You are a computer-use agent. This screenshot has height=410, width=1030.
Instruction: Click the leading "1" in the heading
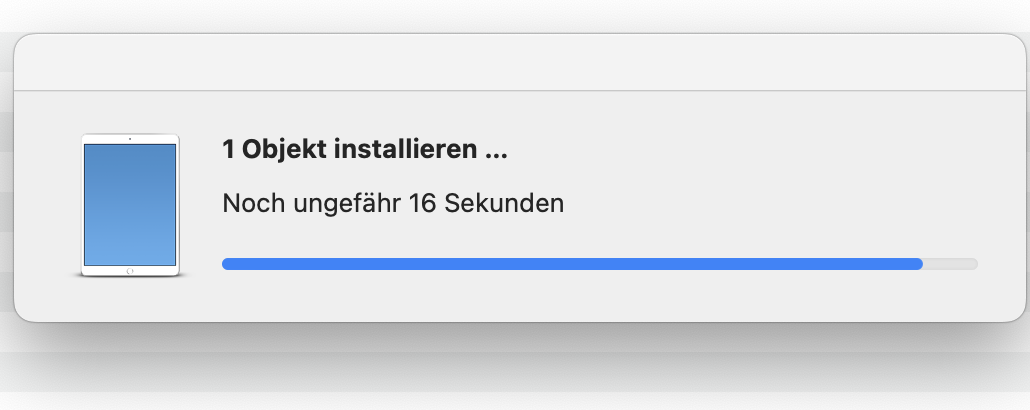coord(229,151)
